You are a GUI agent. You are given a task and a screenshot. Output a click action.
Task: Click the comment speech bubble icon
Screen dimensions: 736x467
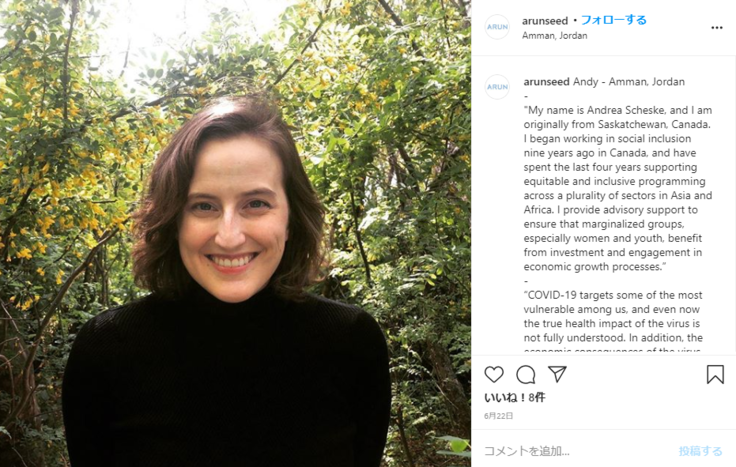click(526, 375)
